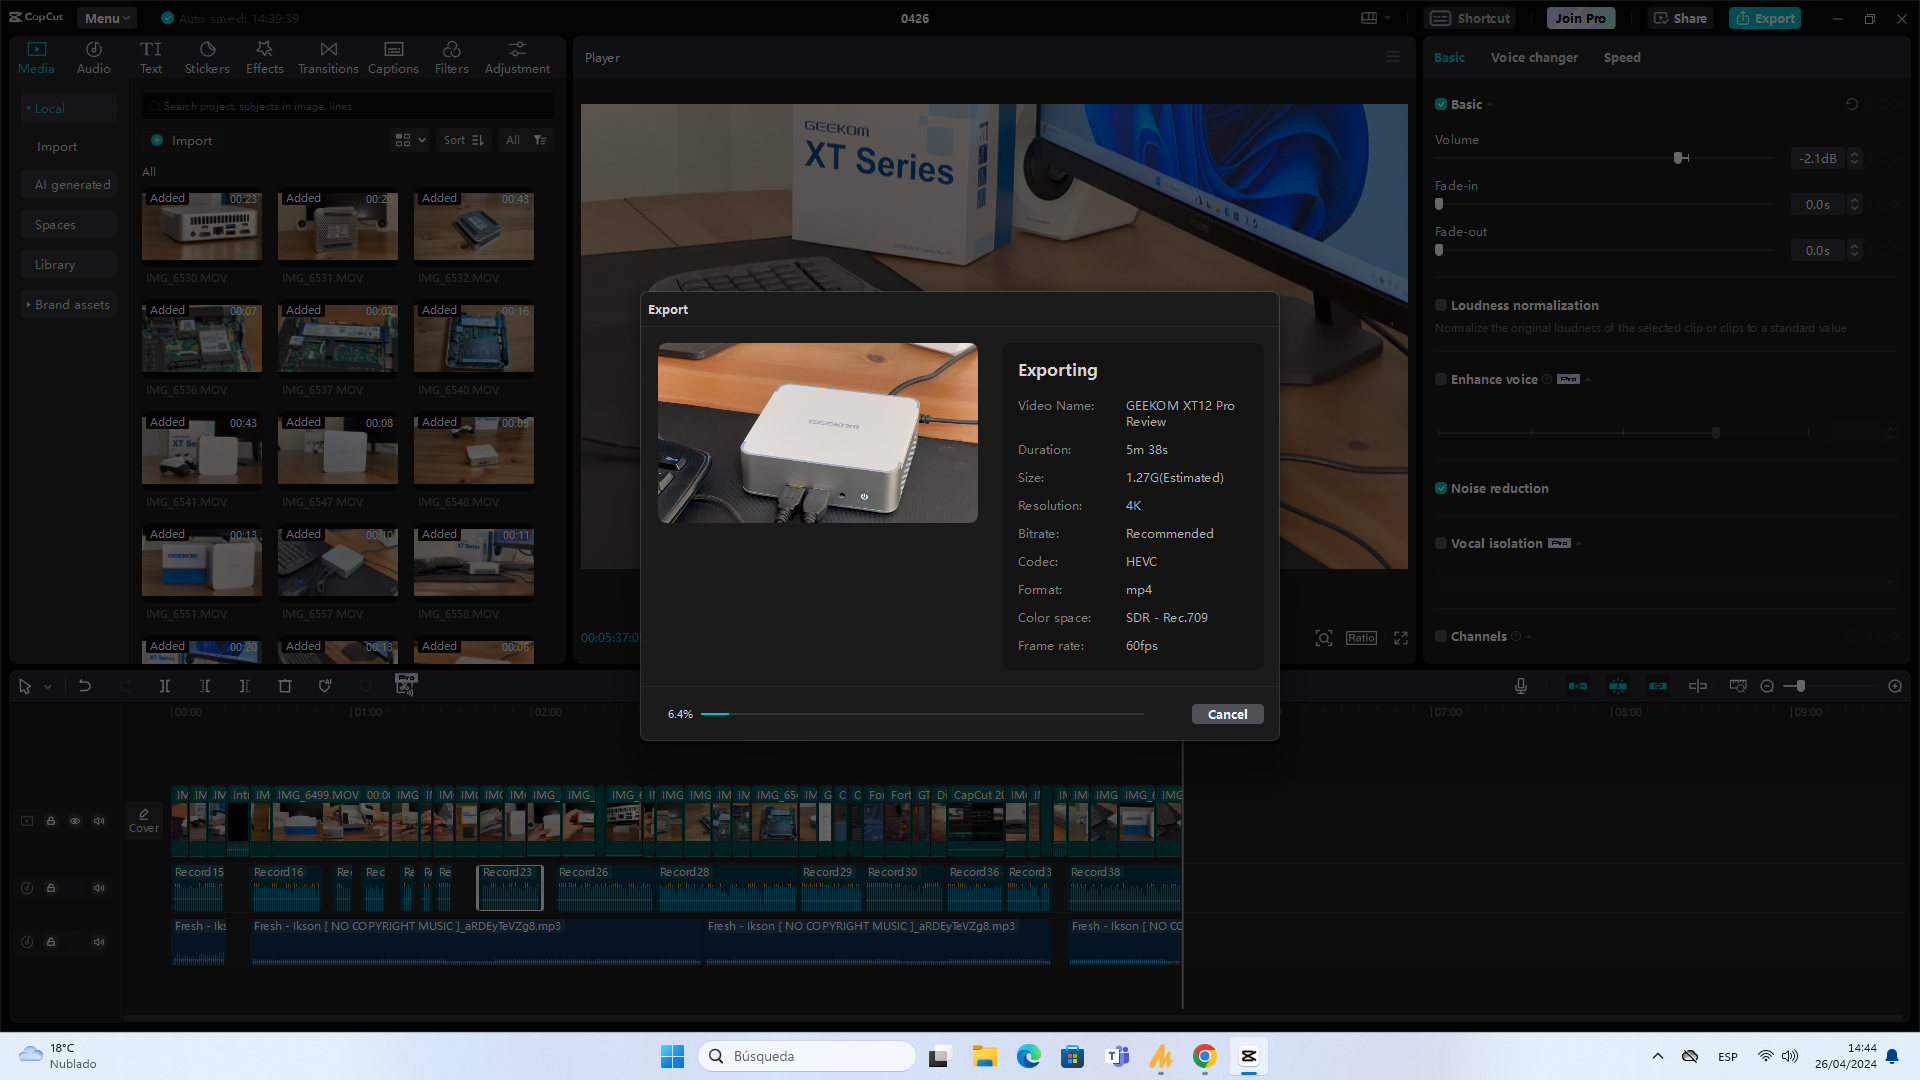The image size is (1920, 1080).
Task: Enable Vocal isolation Pro toggle
Action: (x=1441, y=542)
